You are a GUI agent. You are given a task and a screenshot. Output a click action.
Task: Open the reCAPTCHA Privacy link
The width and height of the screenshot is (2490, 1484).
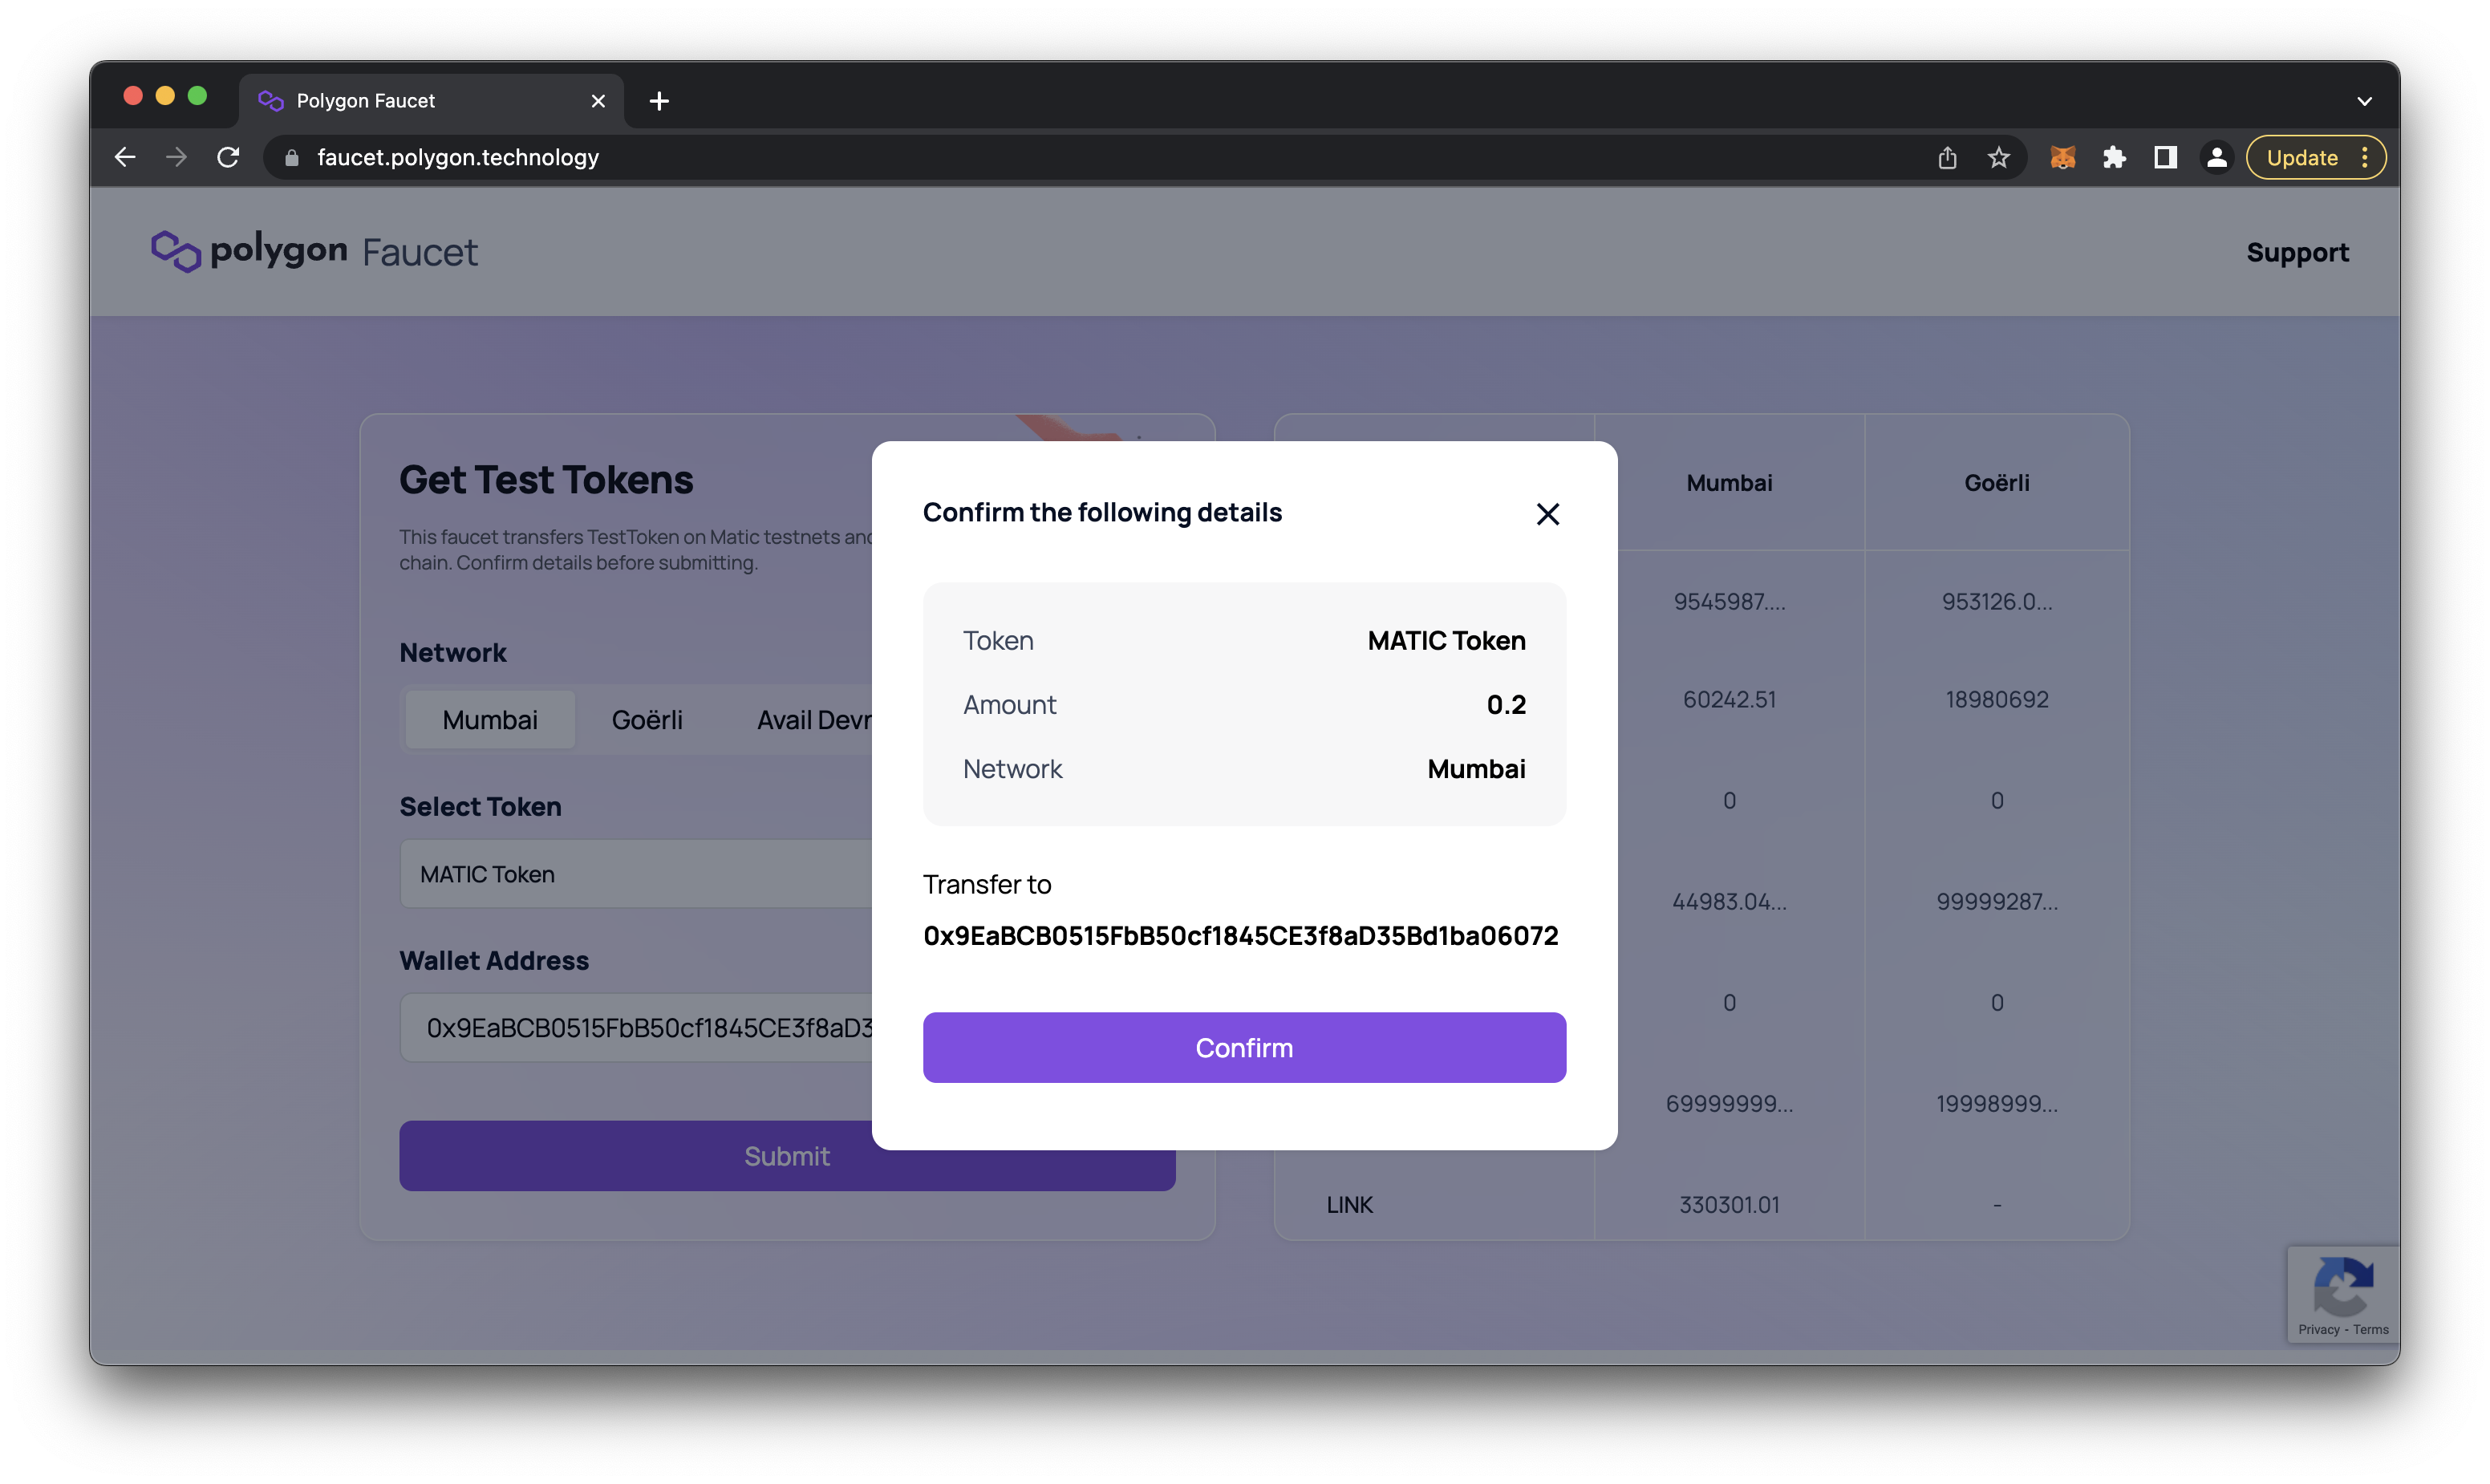(2318, 1329)
